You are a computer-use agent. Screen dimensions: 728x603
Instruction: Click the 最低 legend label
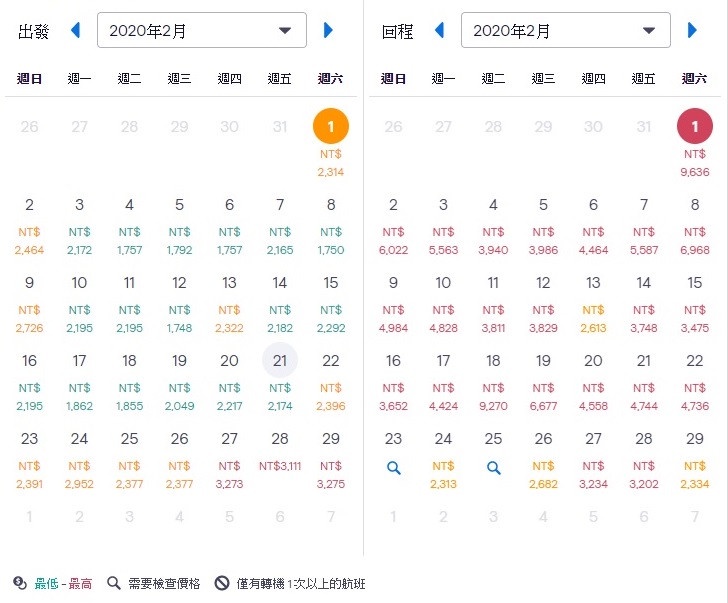(46, 584)
